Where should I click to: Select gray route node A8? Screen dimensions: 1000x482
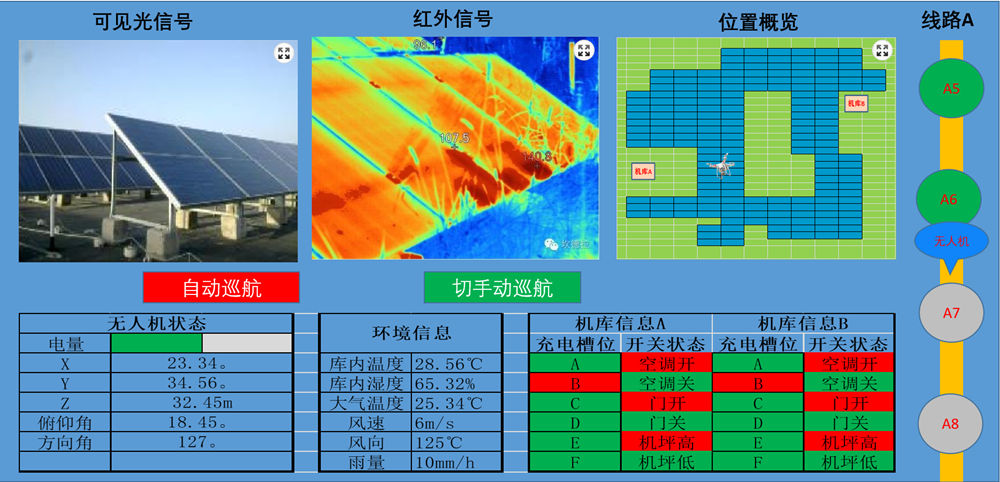pos(950,423)
